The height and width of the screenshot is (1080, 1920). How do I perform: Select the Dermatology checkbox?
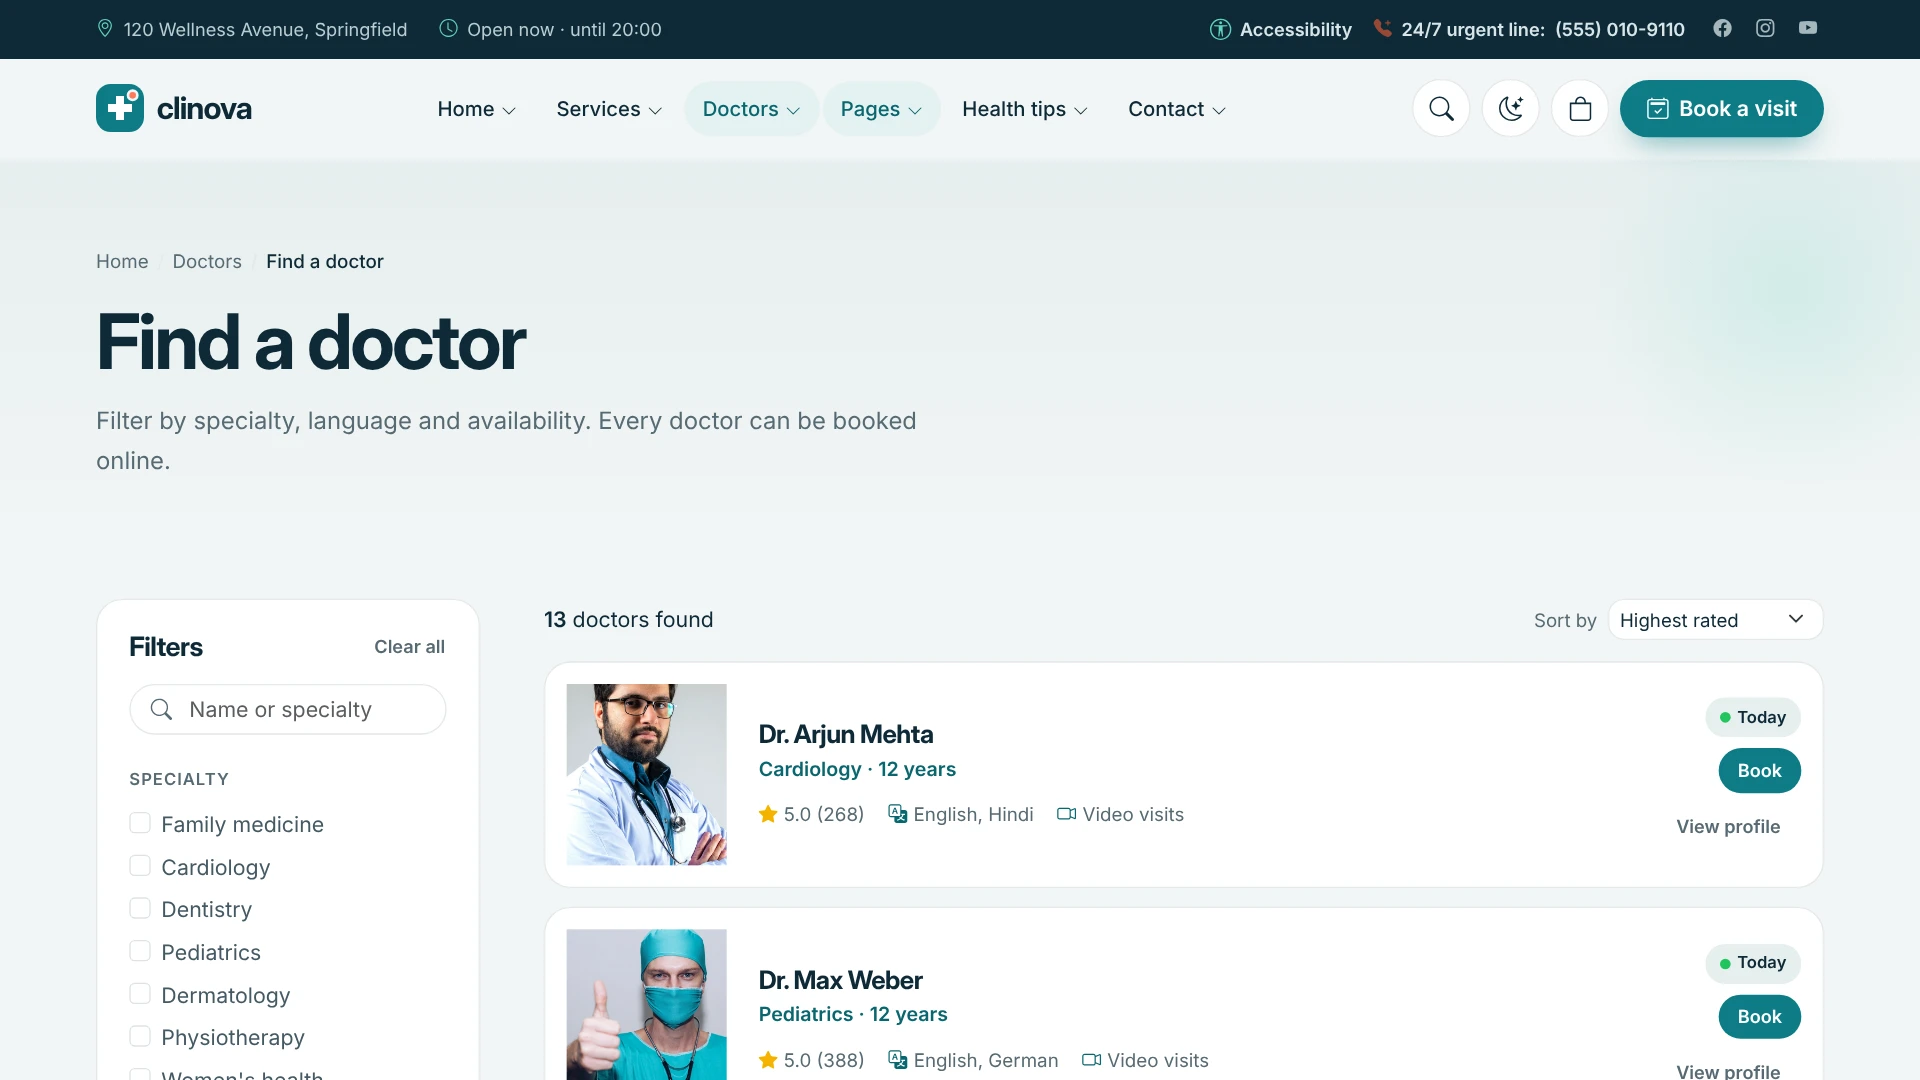point(140,994)
